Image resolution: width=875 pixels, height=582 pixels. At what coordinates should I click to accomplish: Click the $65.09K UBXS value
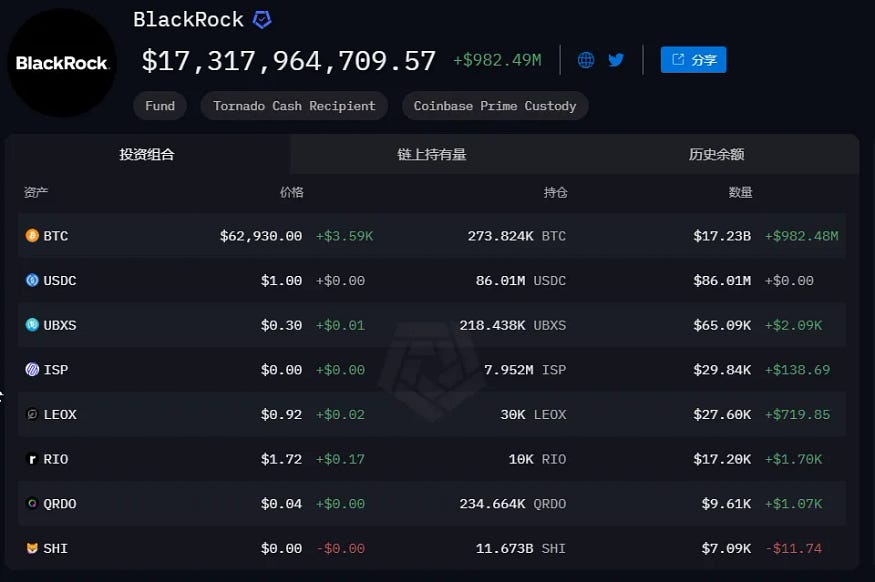[x=722, y=325]
